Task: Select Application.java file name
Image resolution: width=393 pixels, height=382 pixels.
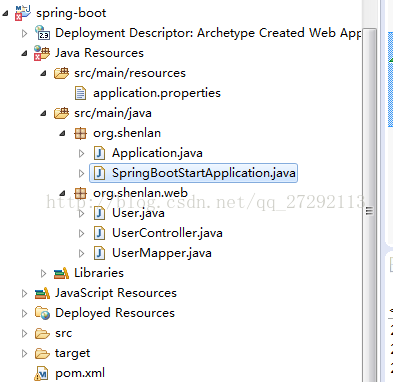Action: click(157, 153)
